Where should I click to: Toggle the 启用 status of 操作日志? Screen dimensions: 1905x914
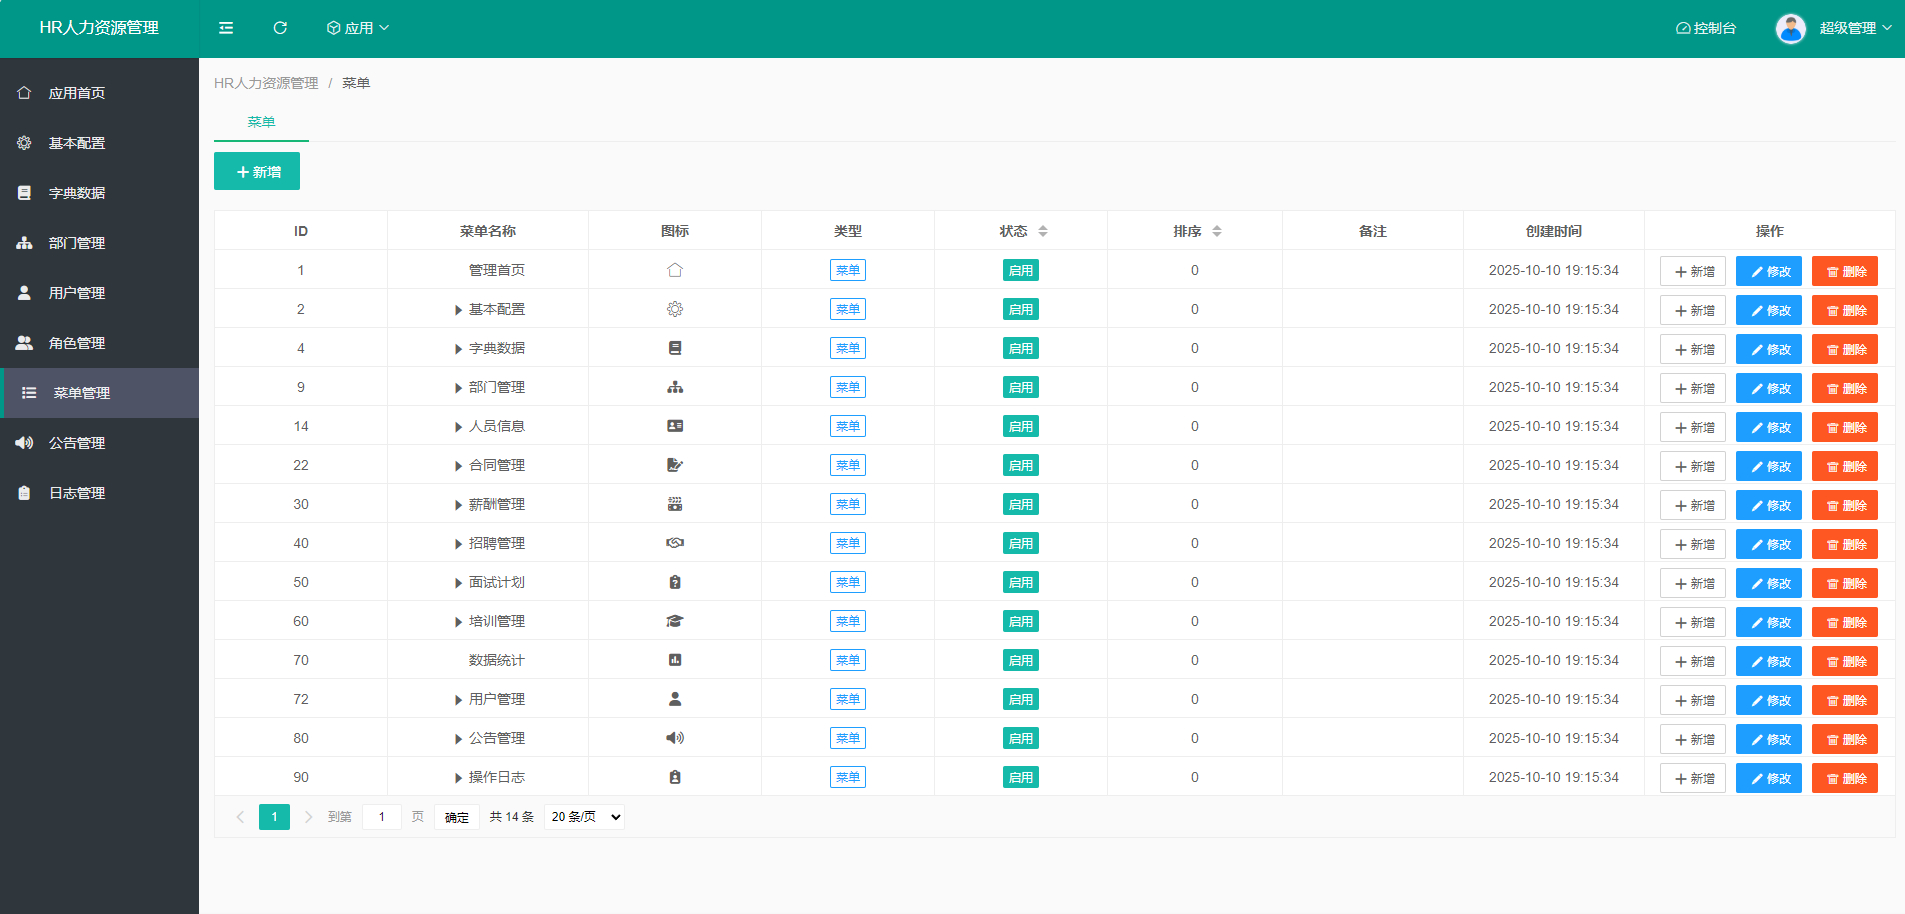coord(1021,777)
